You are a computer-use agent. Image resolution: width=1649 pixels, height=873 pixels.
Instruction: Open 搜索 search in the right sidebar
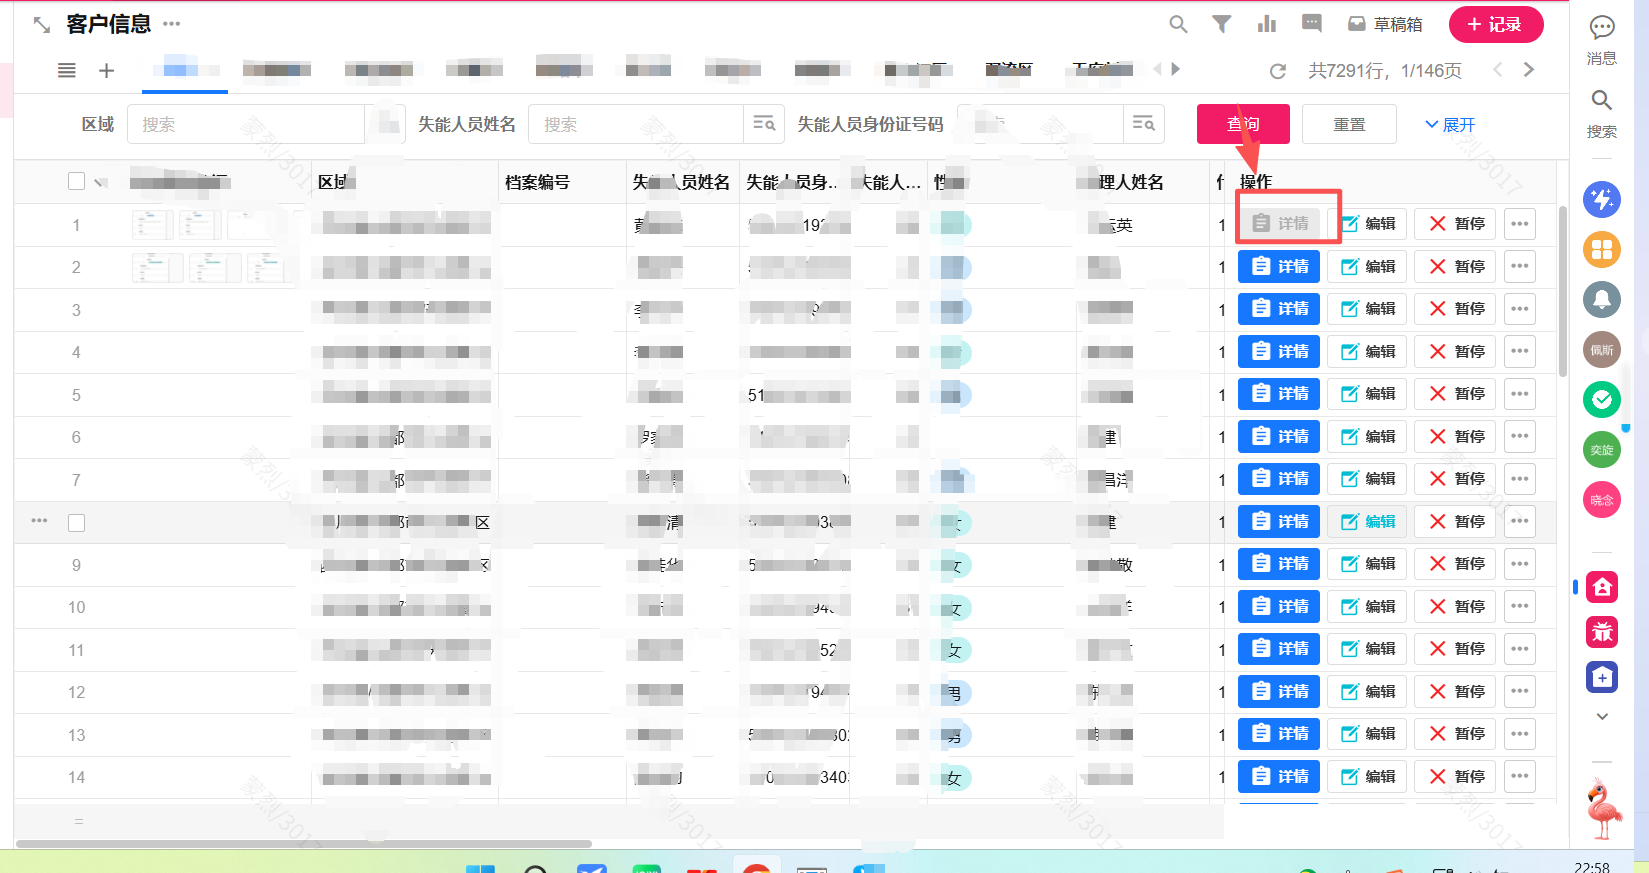[1602, 114]
